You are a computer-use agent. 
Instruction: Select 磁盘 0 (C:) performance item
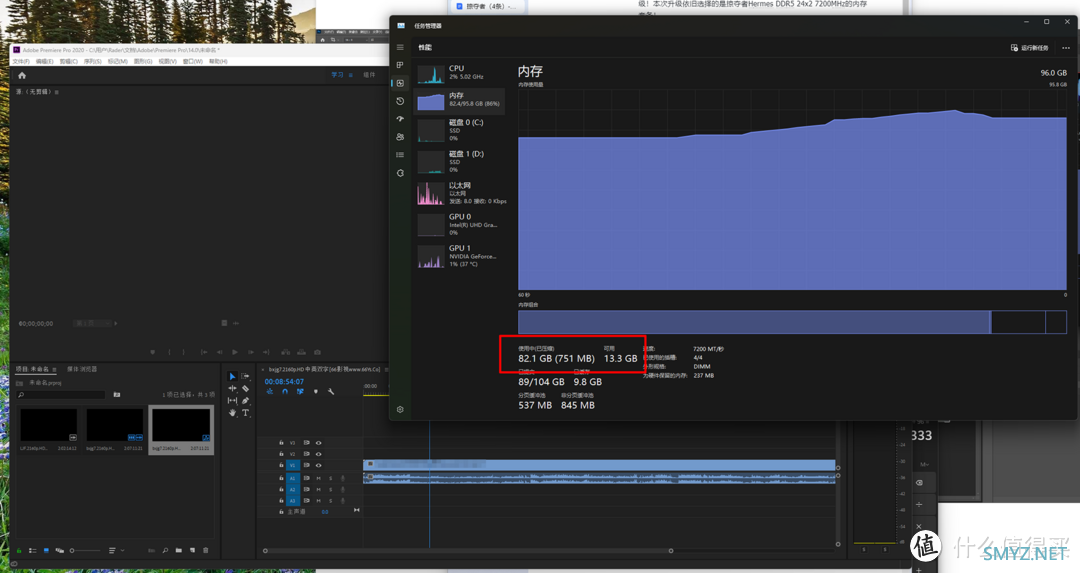tap(460, 130)
